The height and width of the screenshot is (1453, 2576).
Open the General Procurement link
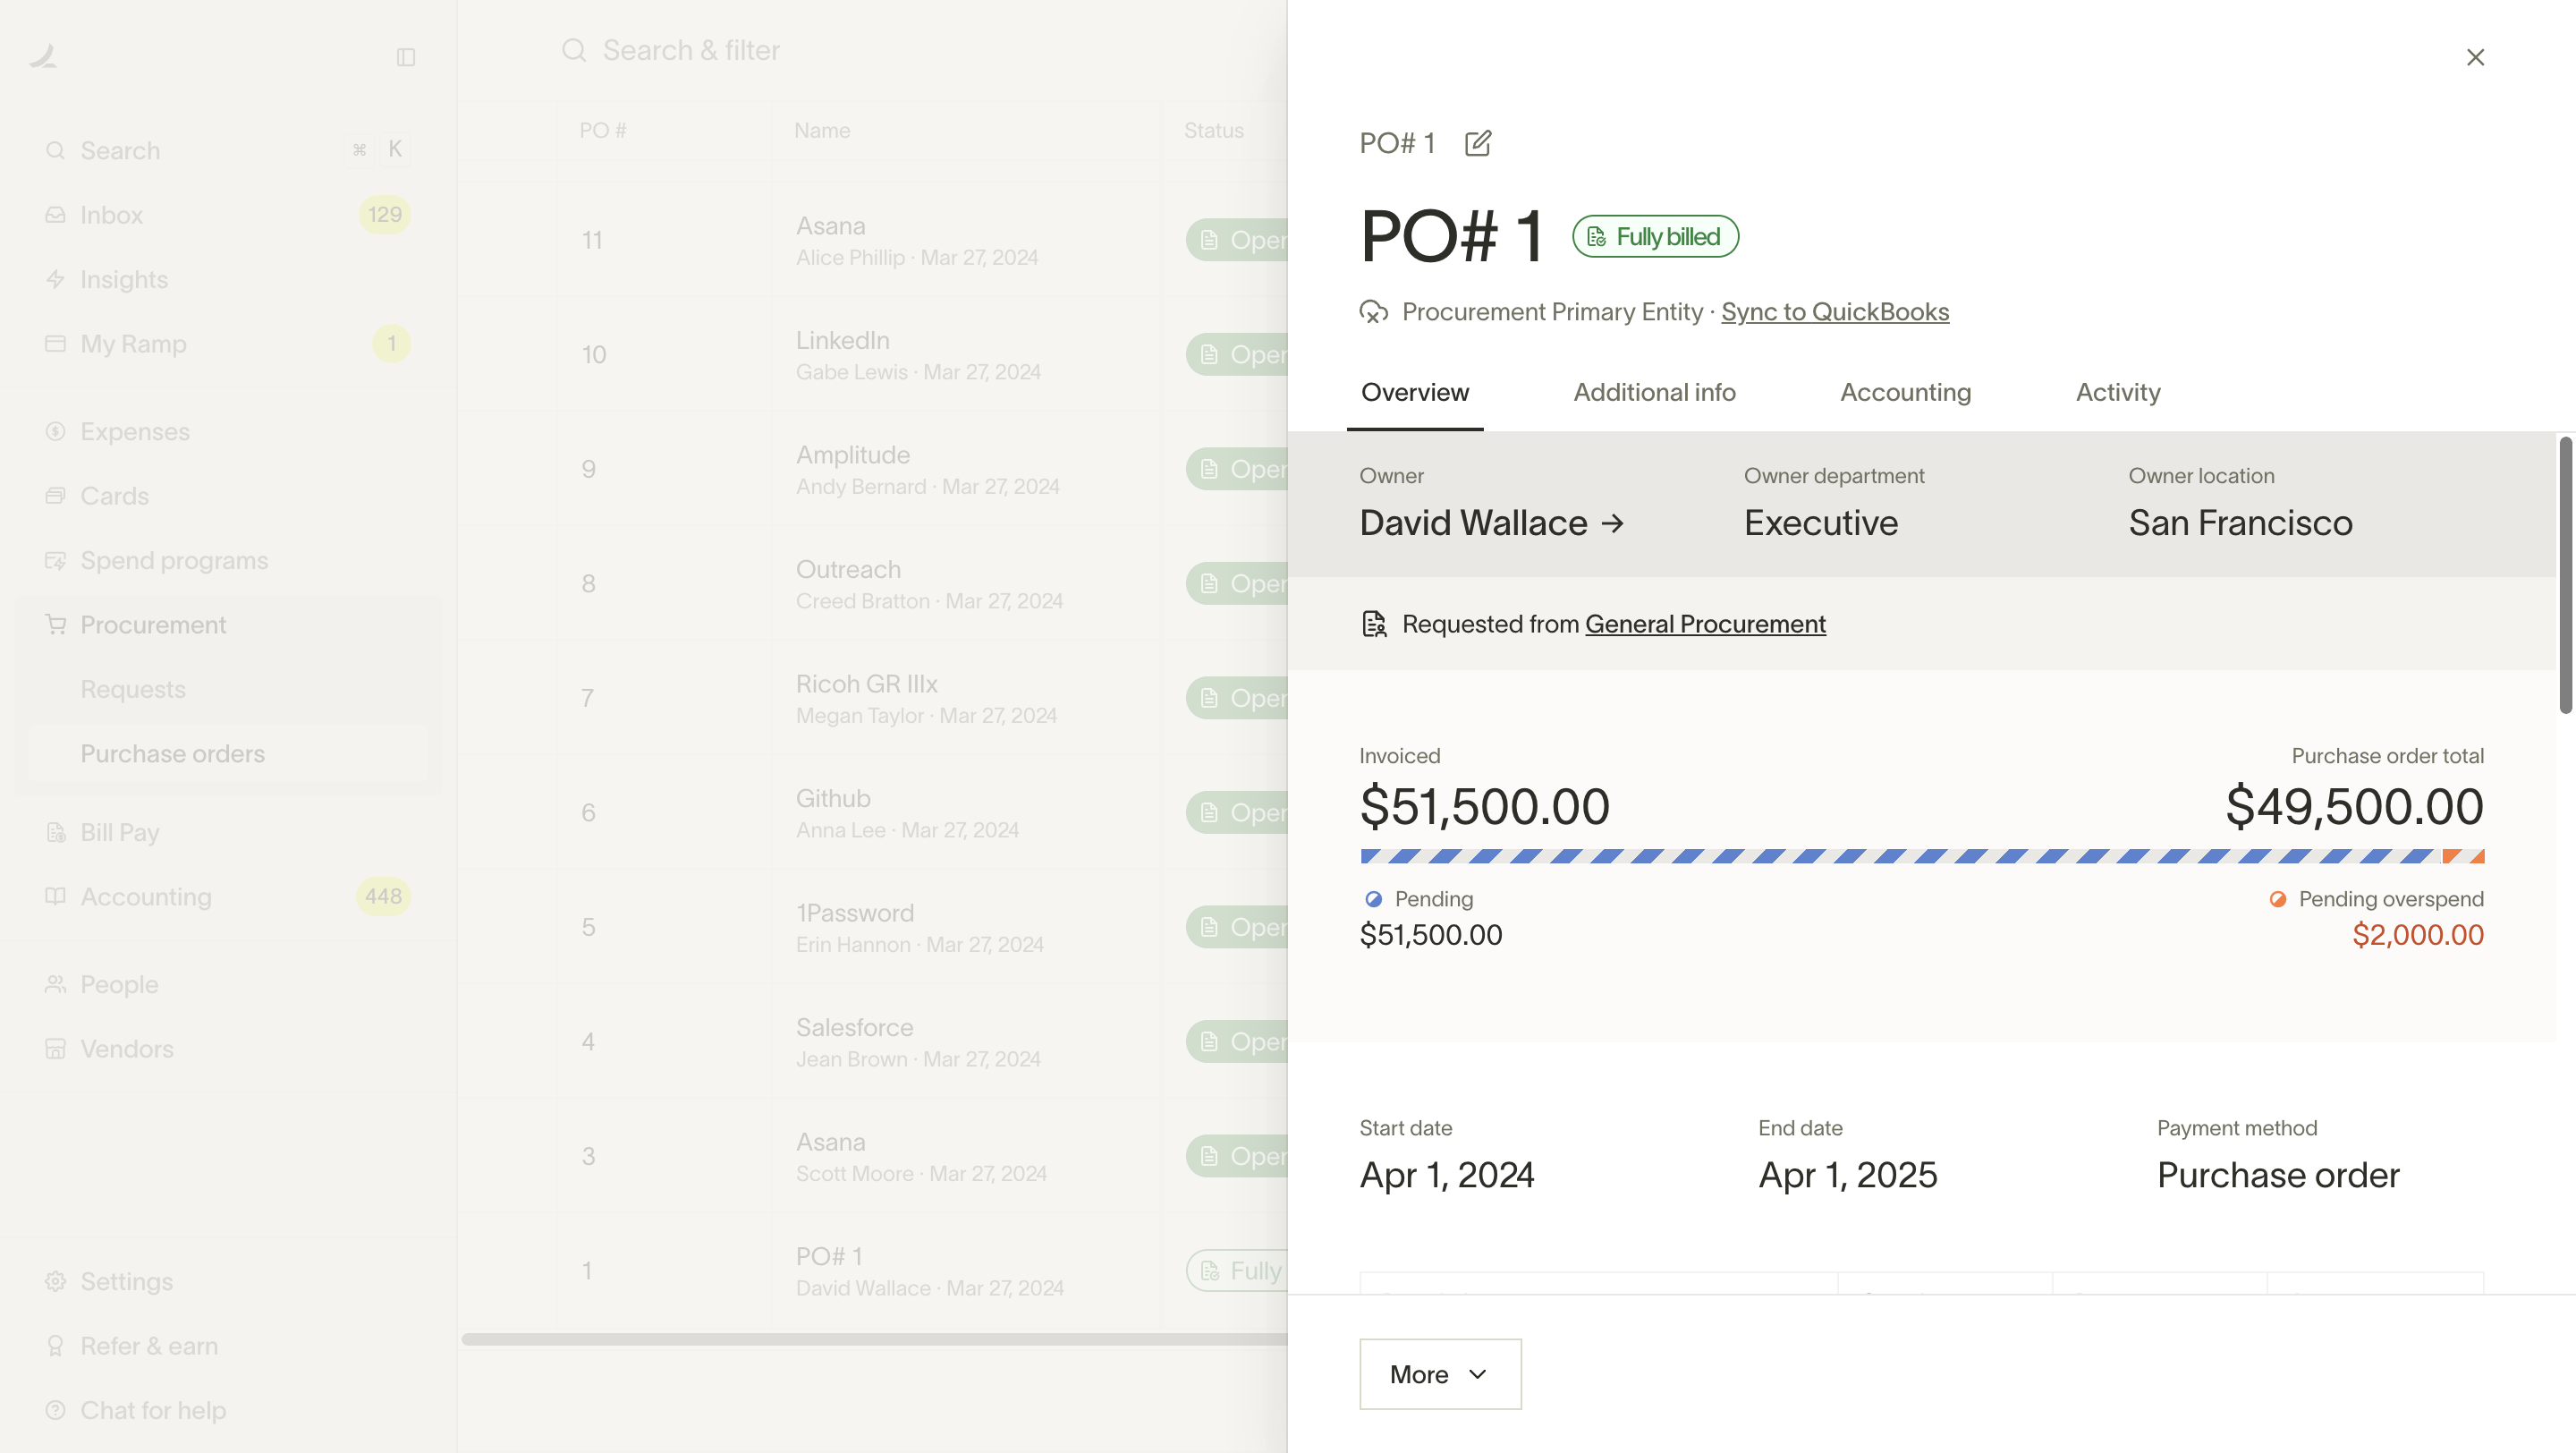coord(1705,624)
